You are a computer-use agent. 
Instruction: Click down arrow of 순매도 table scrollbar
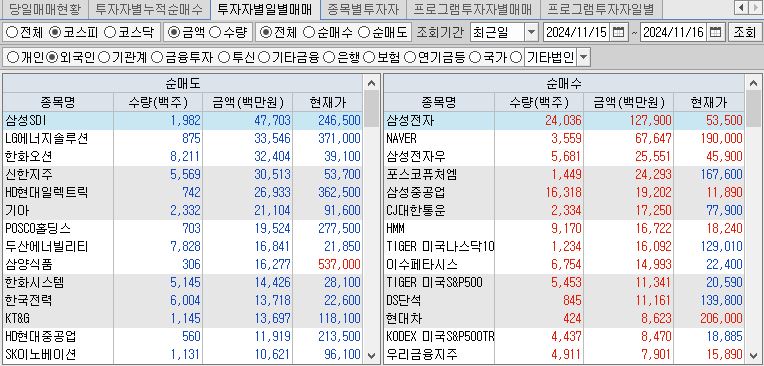coord(371,355)
